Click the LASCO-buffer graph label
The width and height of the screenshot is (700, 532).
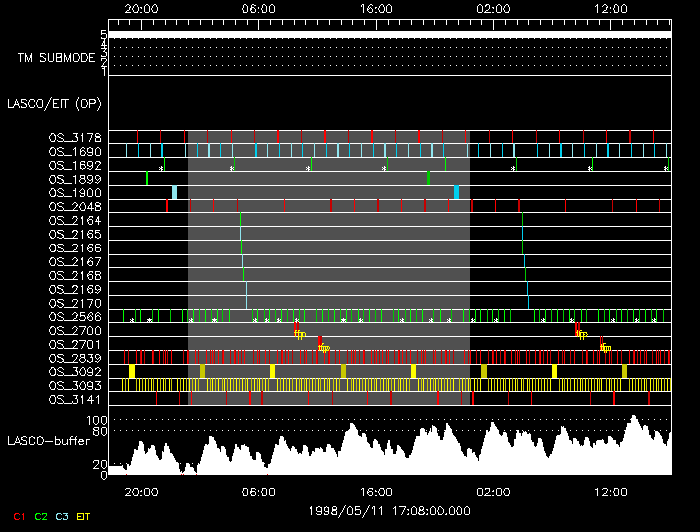(x=49, y=440)
